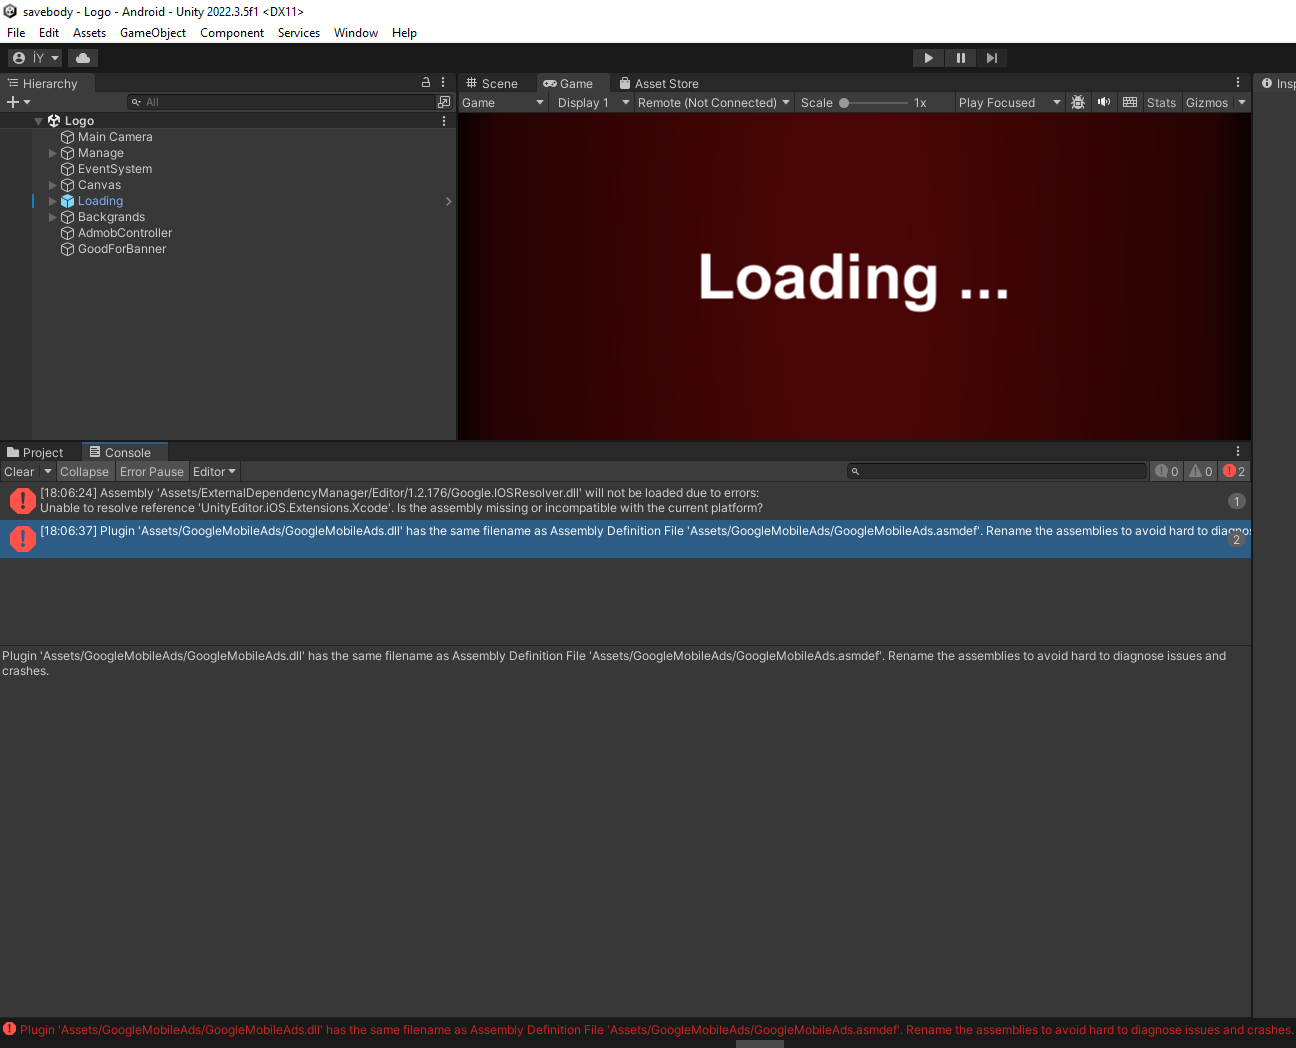The height and width of the screenshot is (1048, 1296).
Task: Toggle the Game view keyboard shortcuts icon
Action: point(1130,102)
